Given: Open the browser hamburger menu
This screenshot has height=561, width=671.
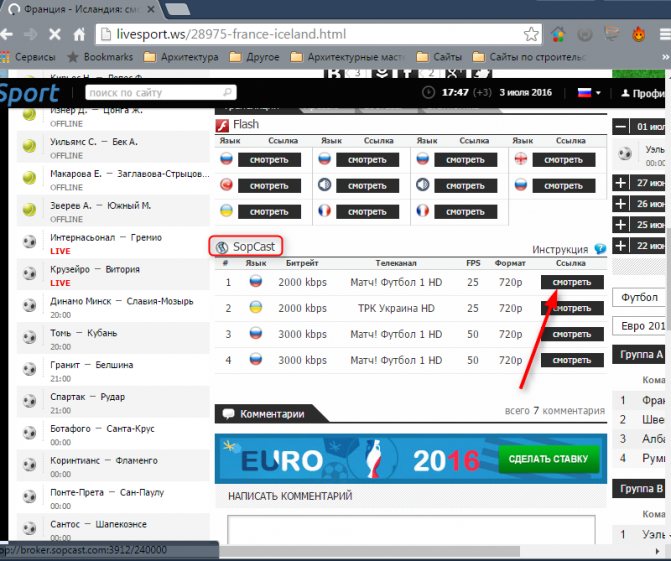Looking at the screenshot, I should [665, 34].
